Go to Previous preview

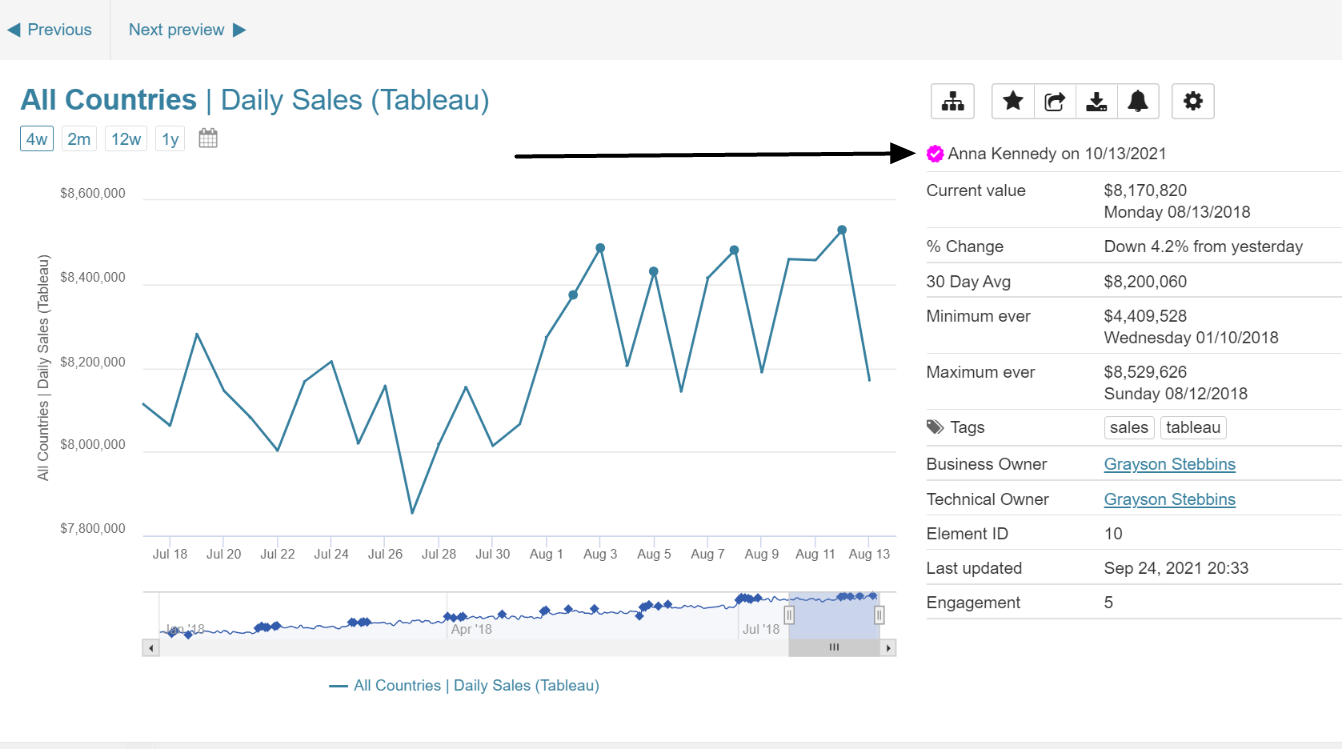coord(50,30)
